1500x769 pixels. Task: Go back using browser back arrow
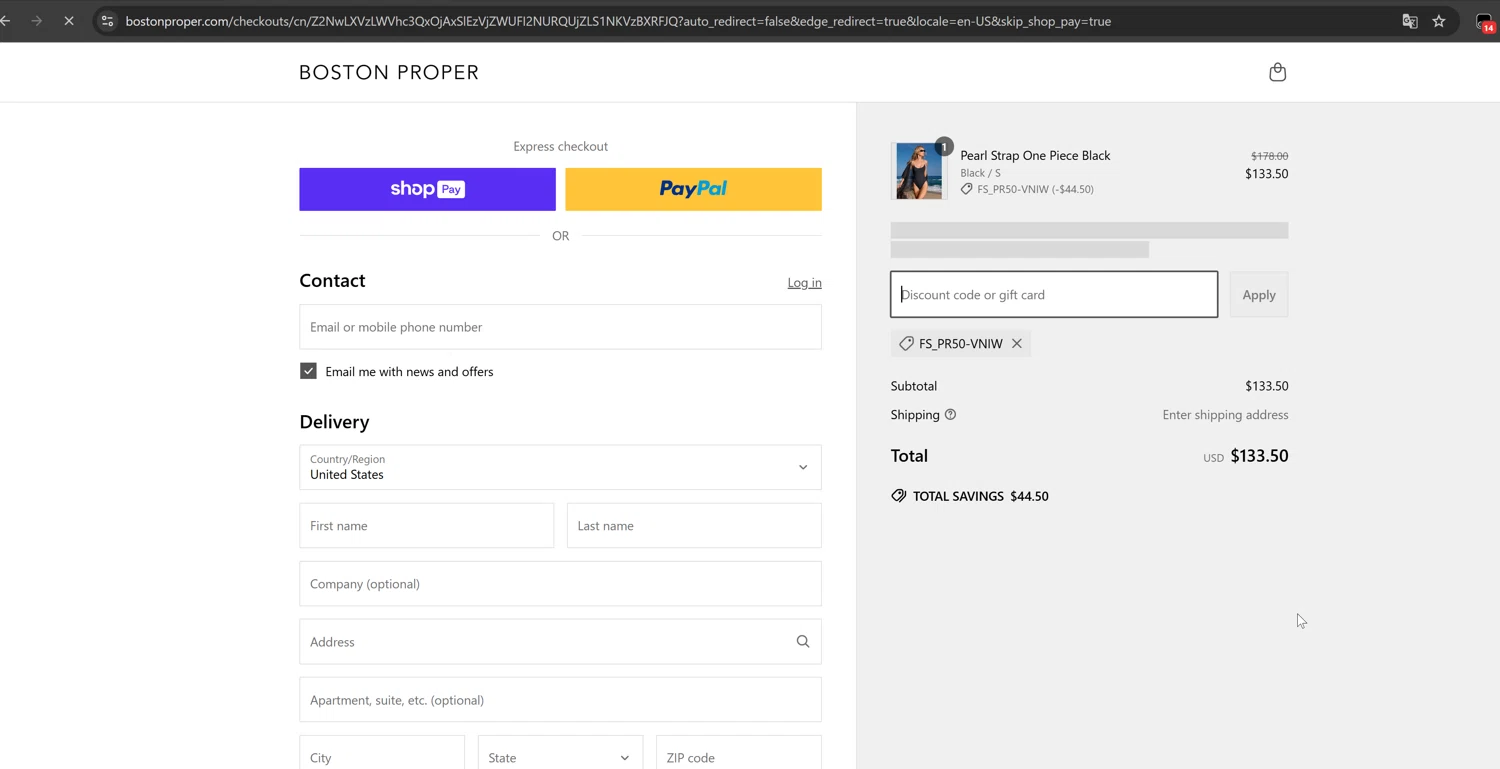6,21
